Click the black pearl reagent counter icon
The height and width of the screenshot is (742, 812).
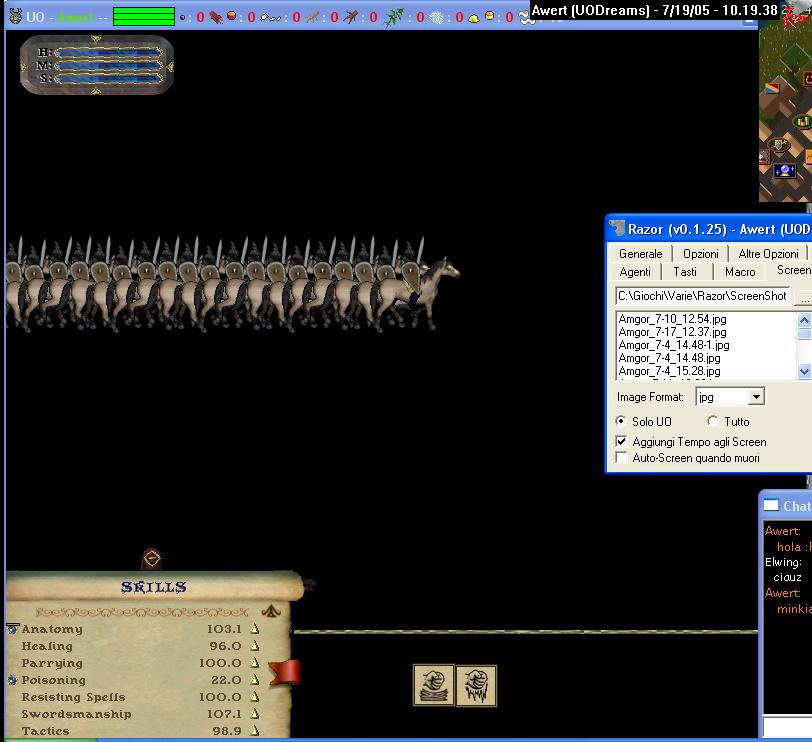point(182,18)
